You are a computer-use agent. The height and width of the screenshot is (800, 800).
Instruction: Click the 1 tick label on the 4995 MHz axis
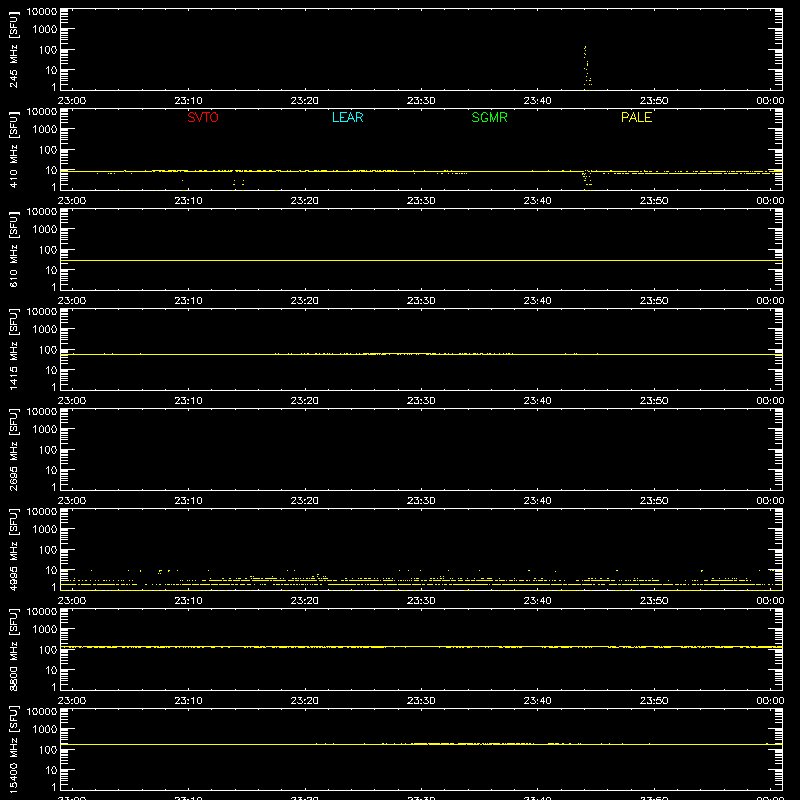pos(54,587)
